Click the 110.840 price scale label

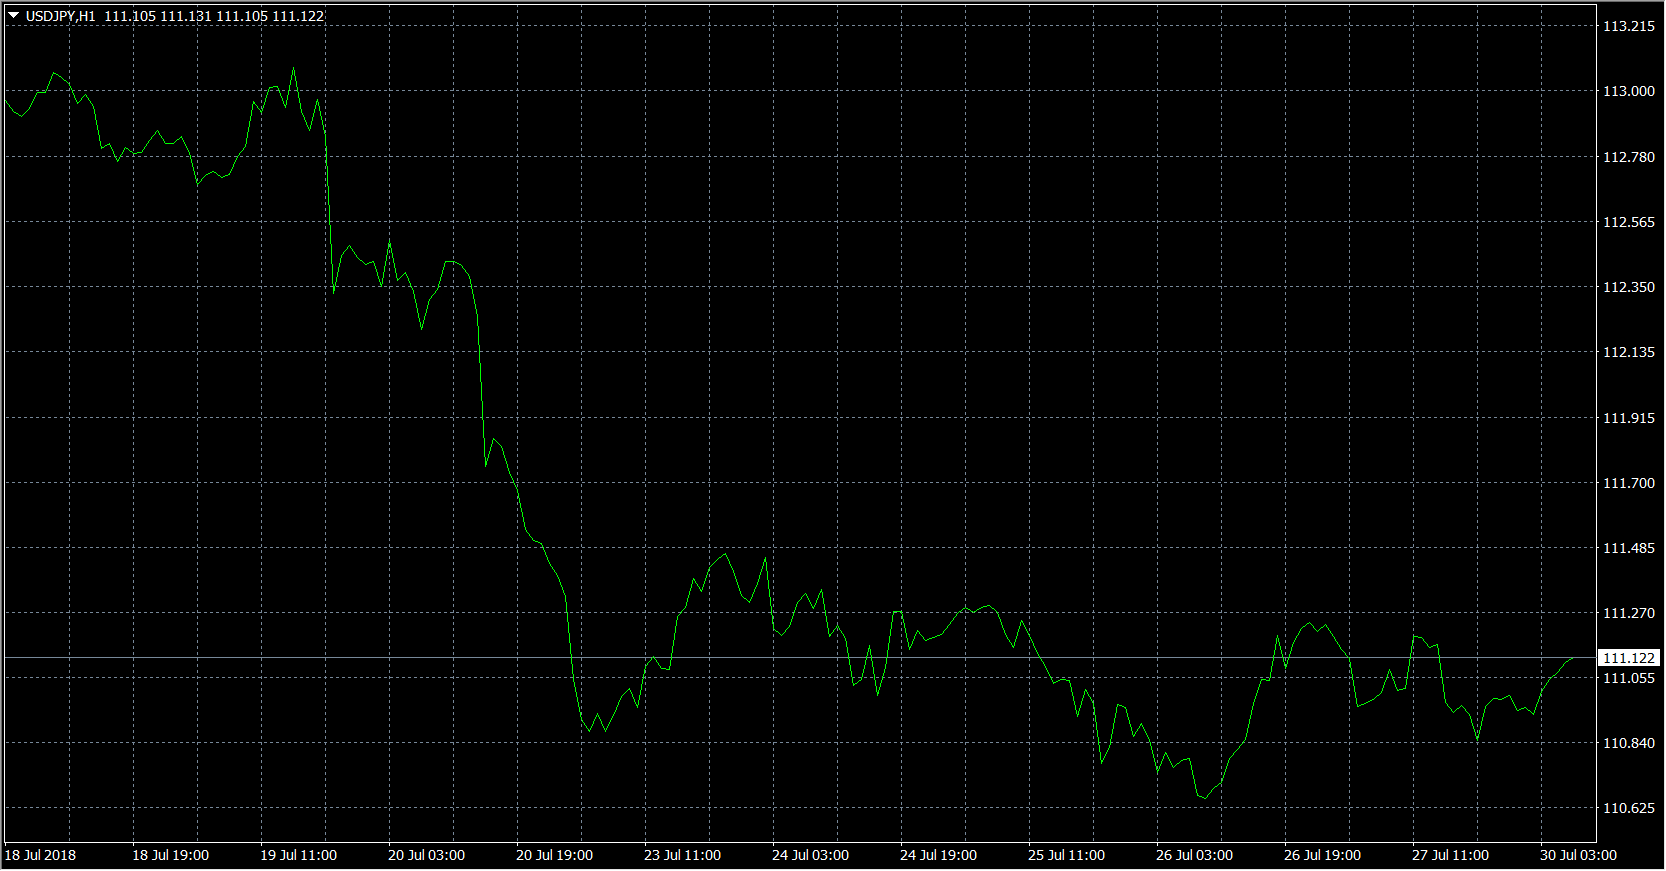(1628, 743)
